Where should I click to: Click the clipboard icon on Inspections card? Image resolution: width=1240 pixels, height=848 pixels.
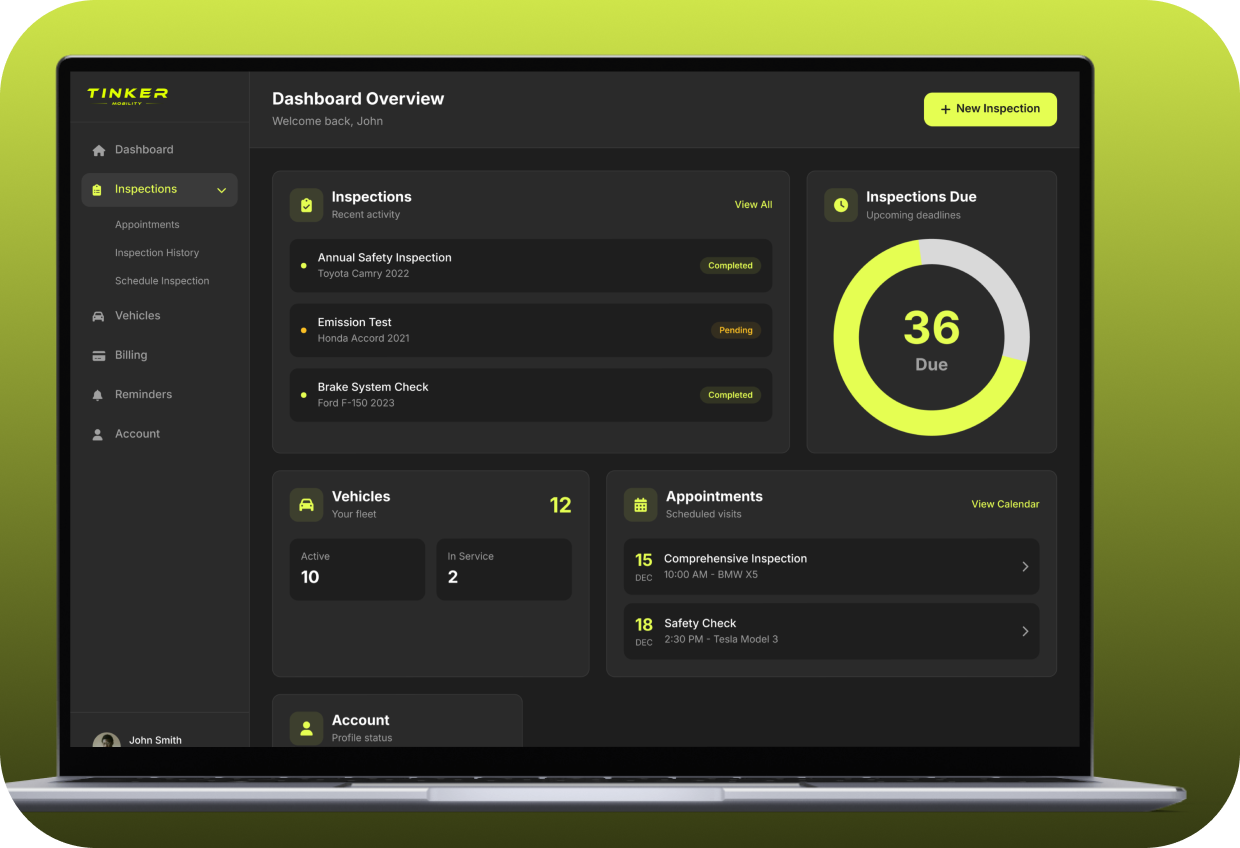pos(306,205)
